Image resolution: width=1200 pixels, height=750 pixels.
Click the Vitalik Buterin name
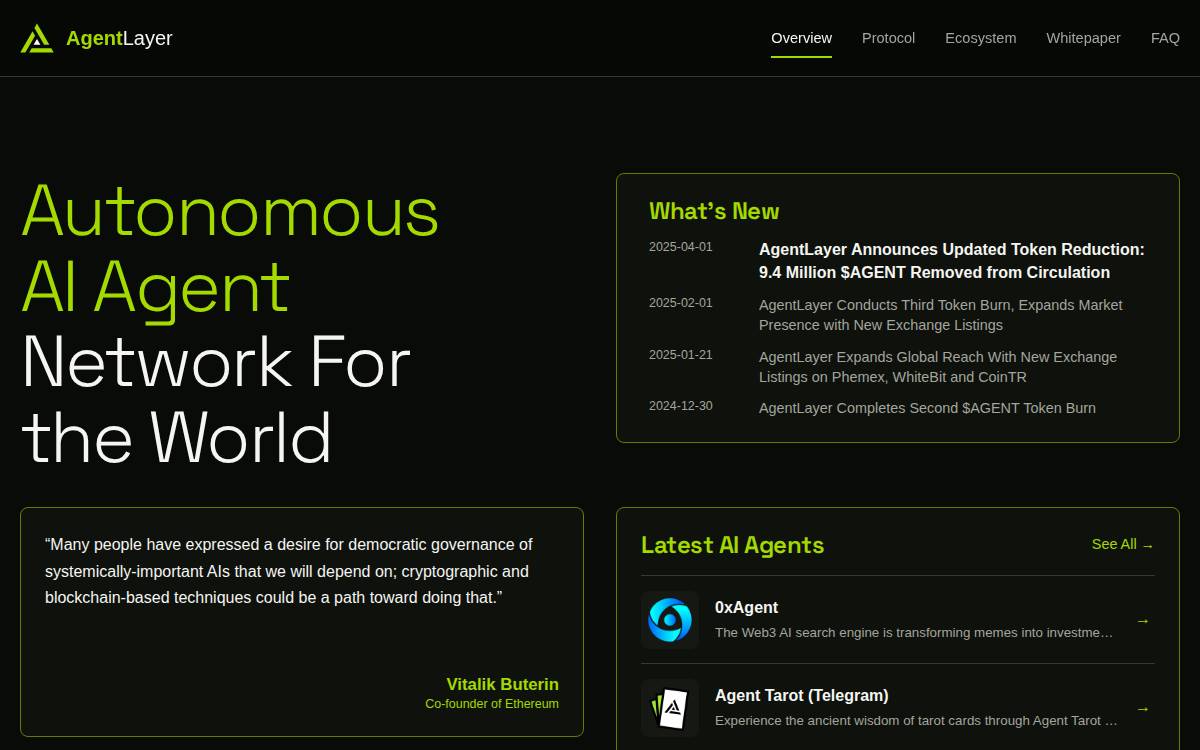(502, 684)
